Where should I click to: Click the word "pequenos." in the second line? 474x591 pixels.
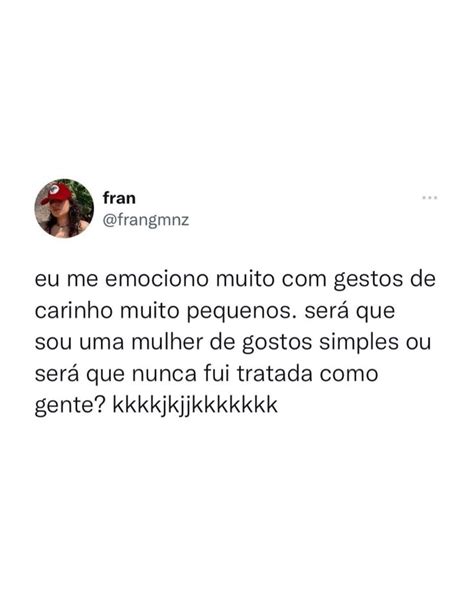click(241, 312)
